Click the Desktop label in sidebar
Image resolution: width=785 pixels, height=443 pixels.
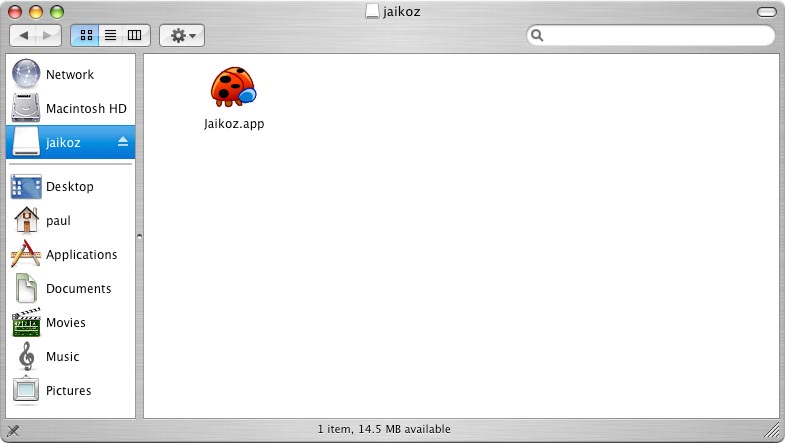coord(70,187)
